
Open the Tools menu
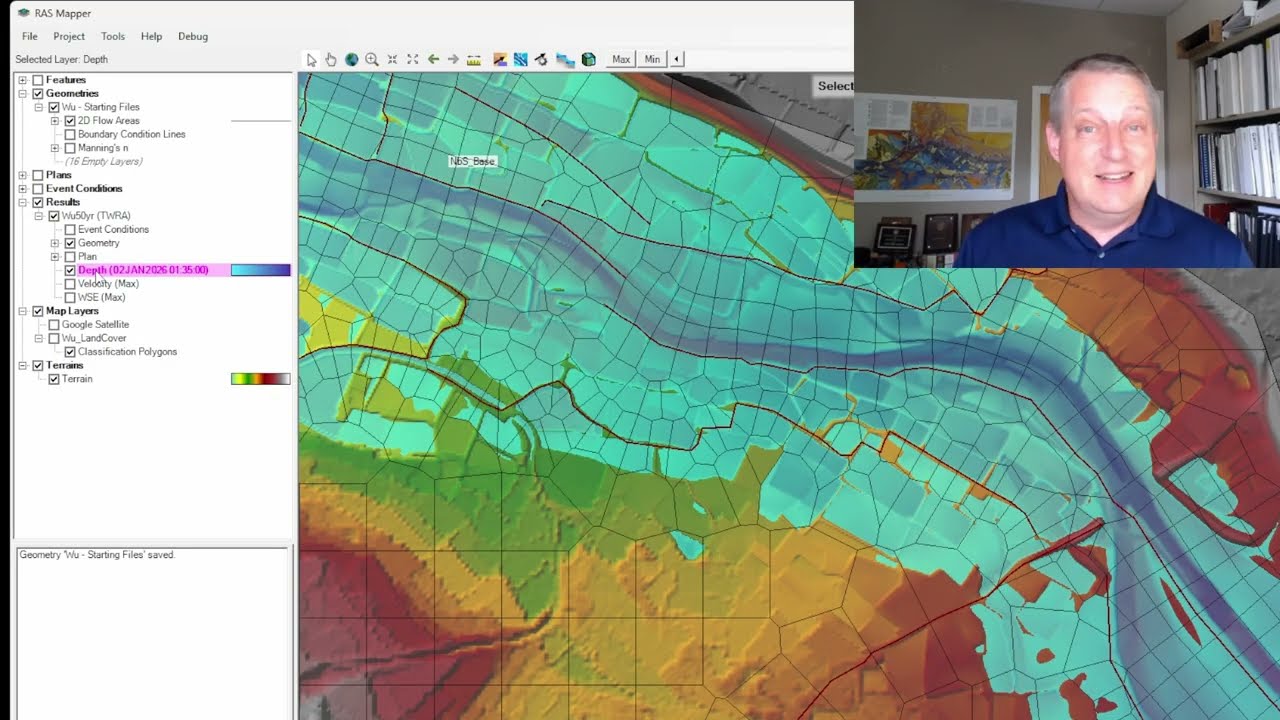pyautogui.click(x=113, y=36)
